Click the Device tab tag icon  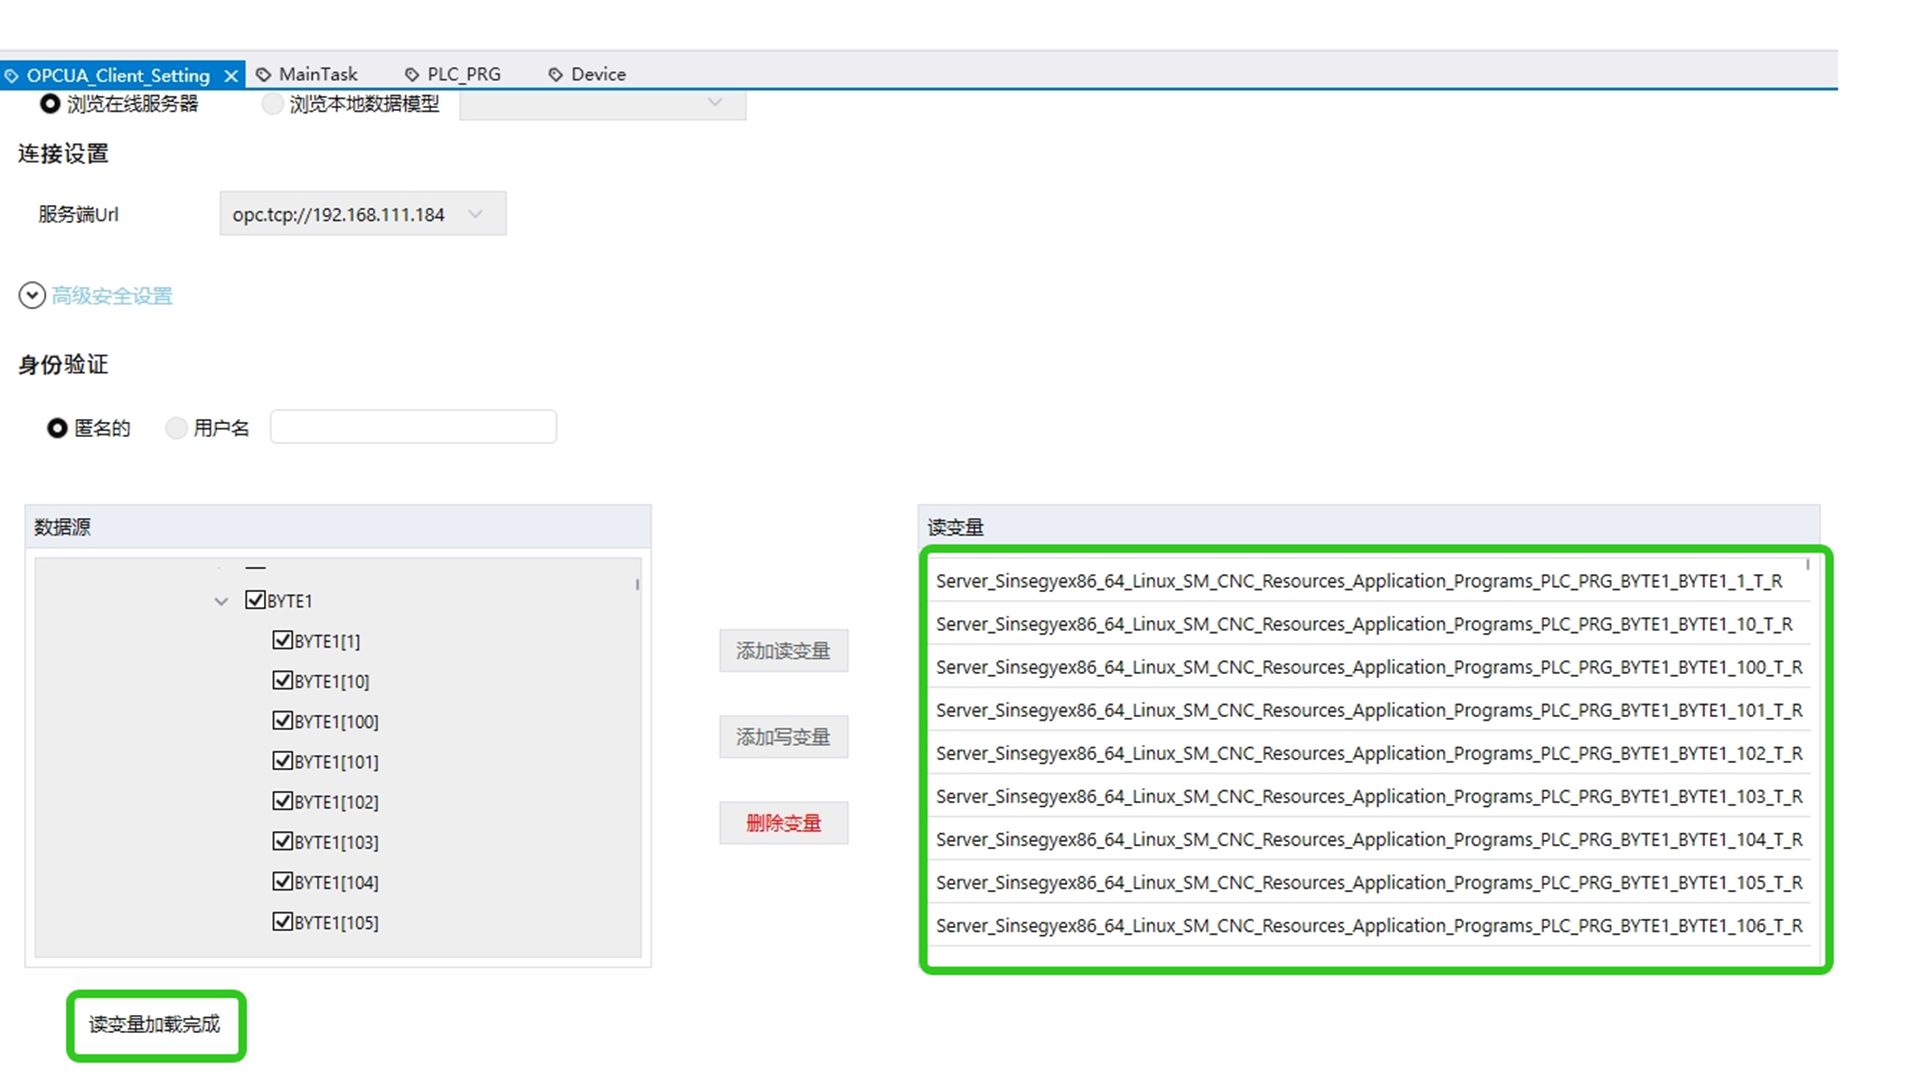556,75
